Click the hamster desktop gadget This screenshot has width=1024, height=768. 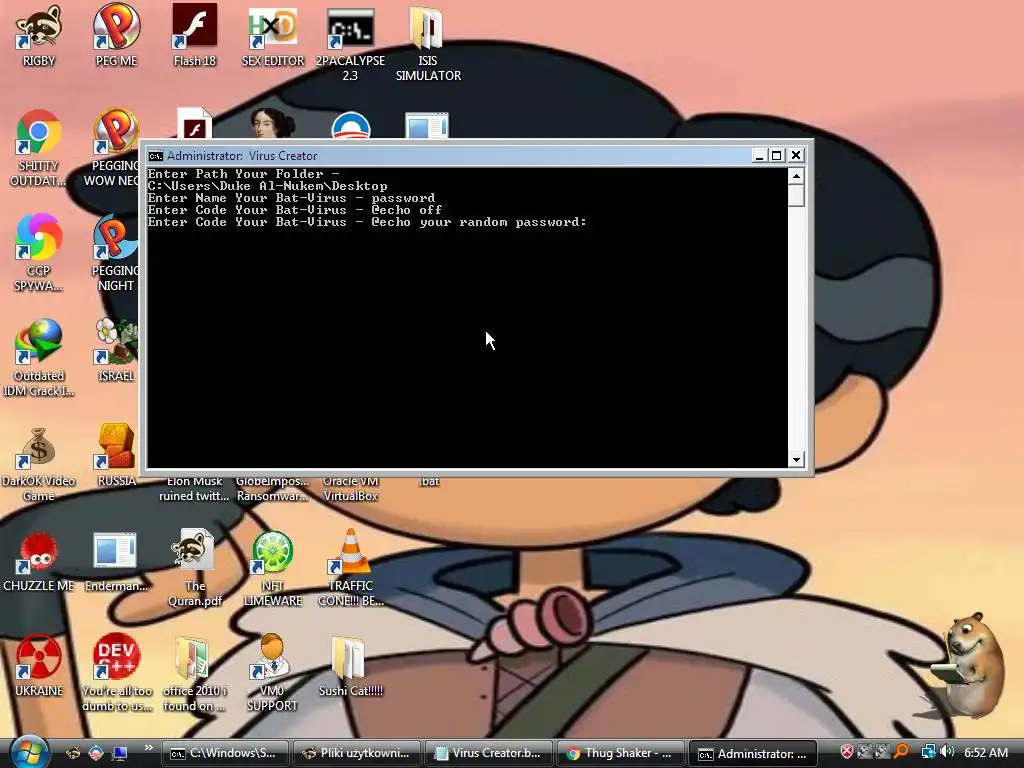click(970, 663)
